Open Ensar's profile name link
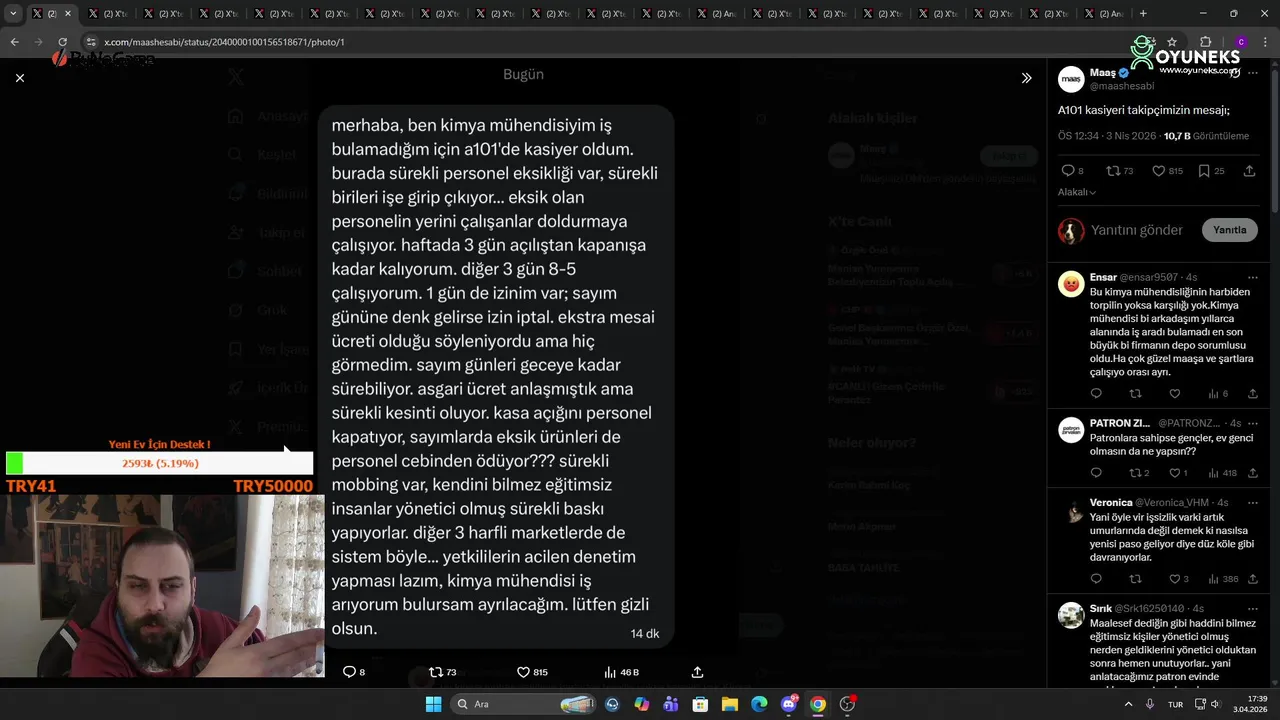The width and height of the screenshot is (1280, 720). [x=1103, y=277]
